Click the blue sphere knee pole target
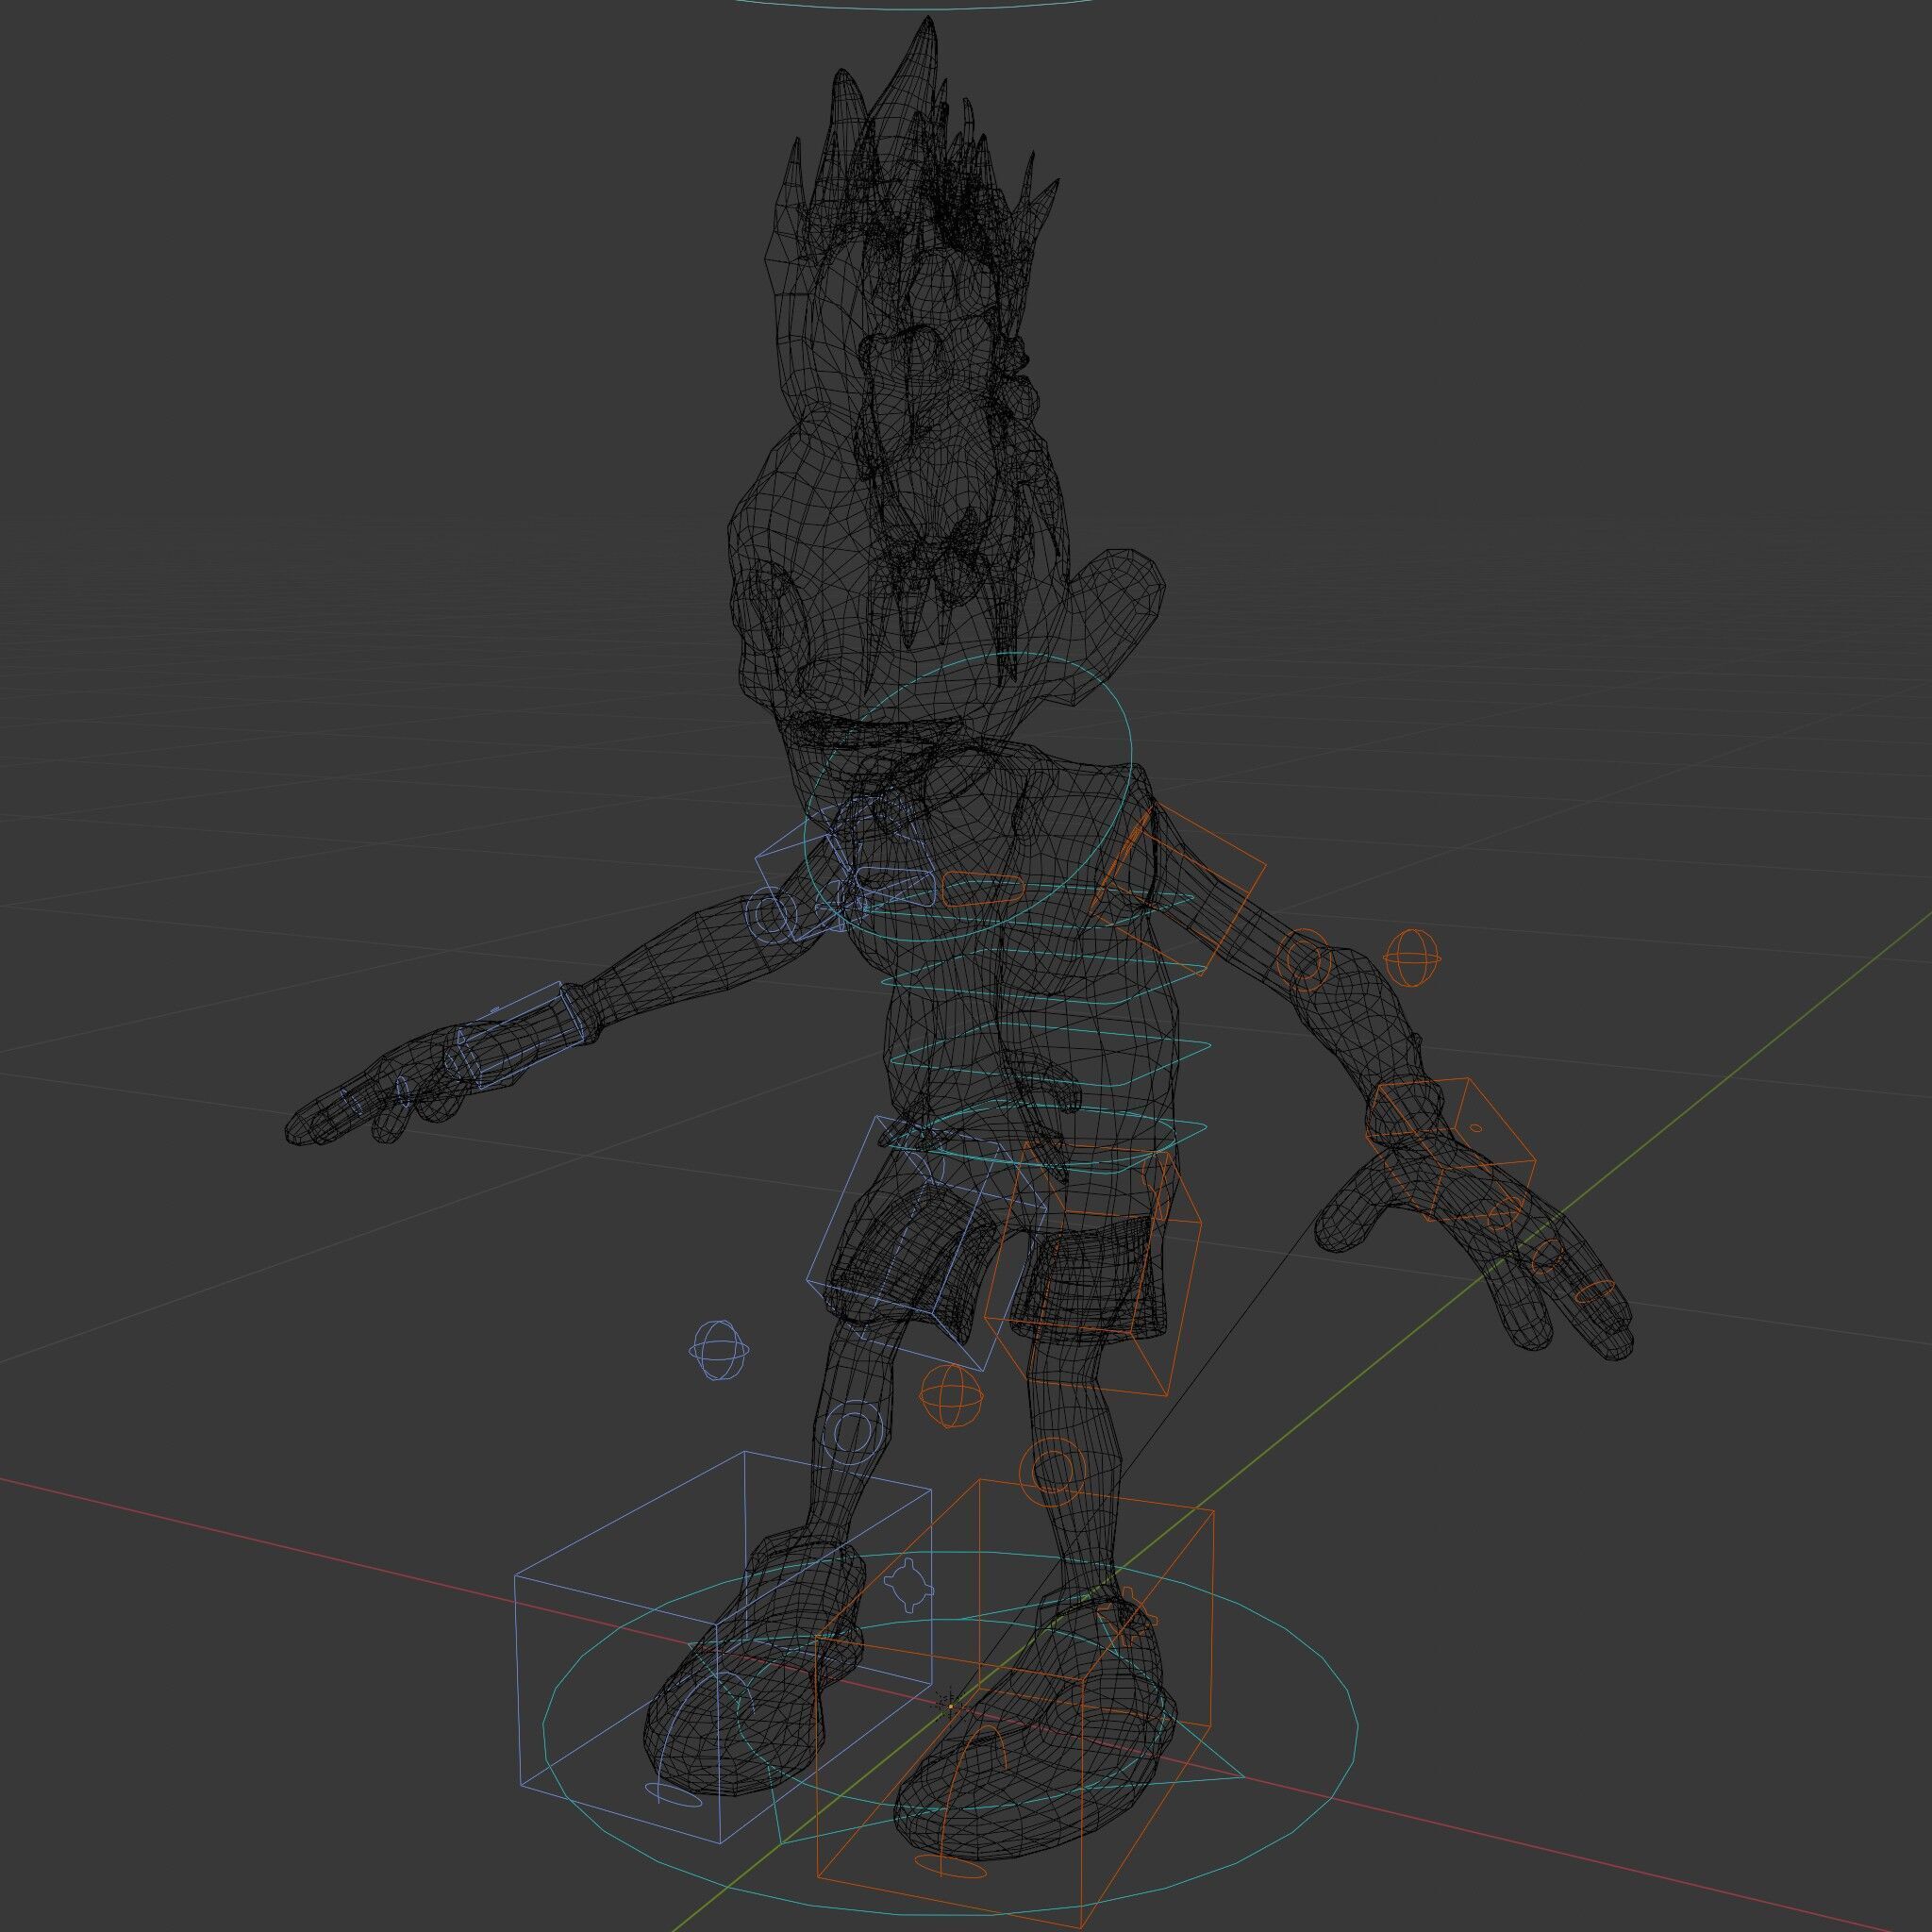Image resolution: width=1932 pixels, height=1932 pixels. [x=719, y=1350]
